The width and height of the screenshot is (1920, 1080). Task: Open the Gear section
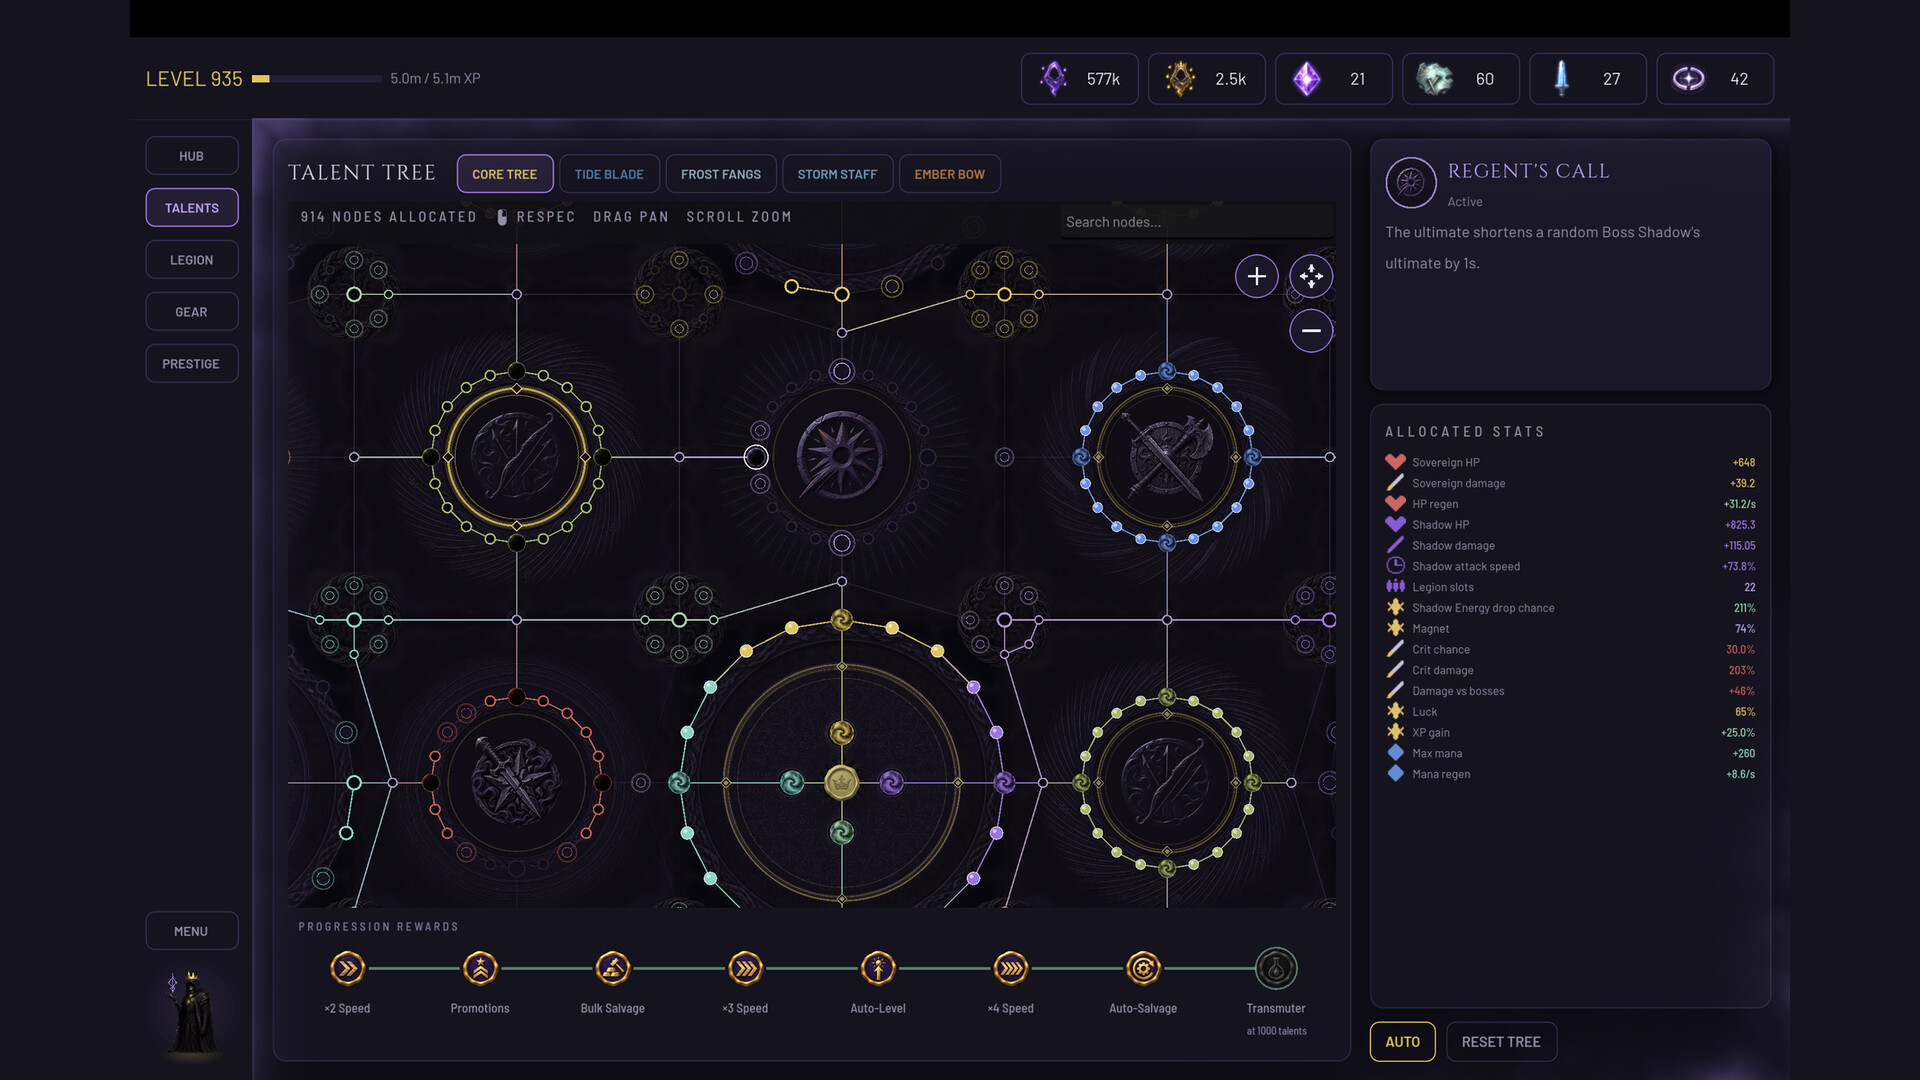click(192, 312)
